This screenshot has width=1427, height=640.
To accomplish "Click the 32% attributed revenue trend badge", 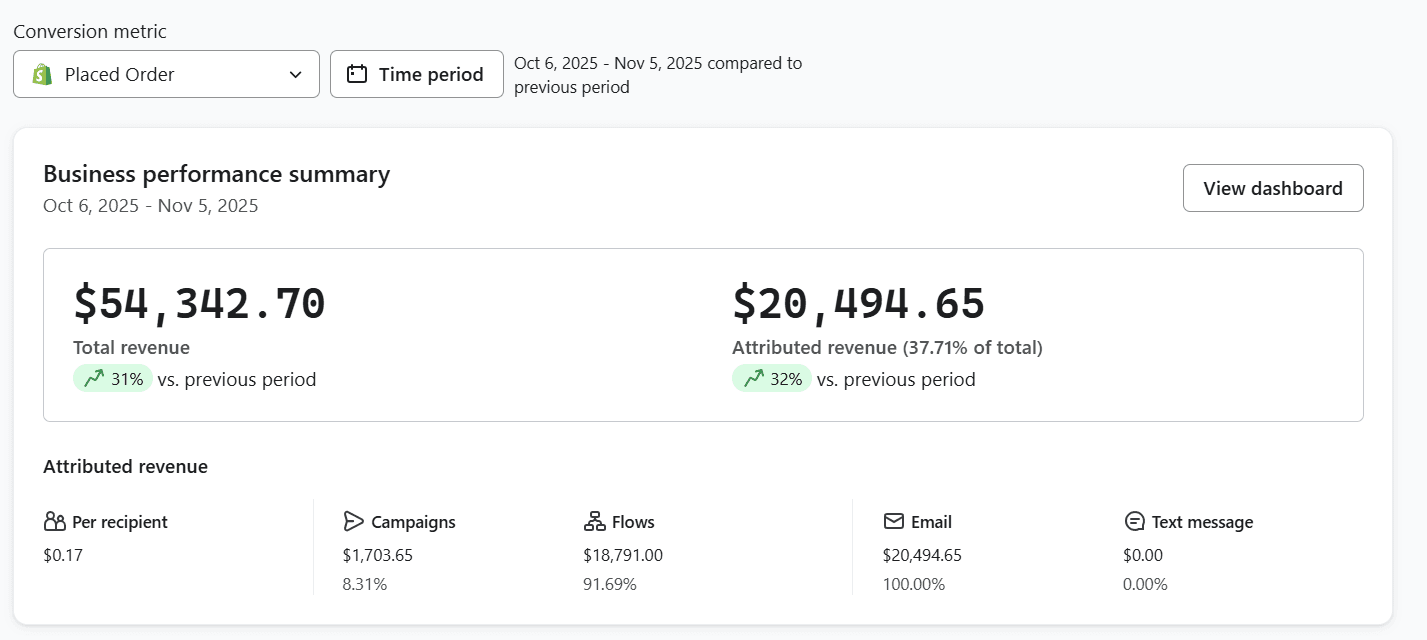I will click(x=772, y=379).
